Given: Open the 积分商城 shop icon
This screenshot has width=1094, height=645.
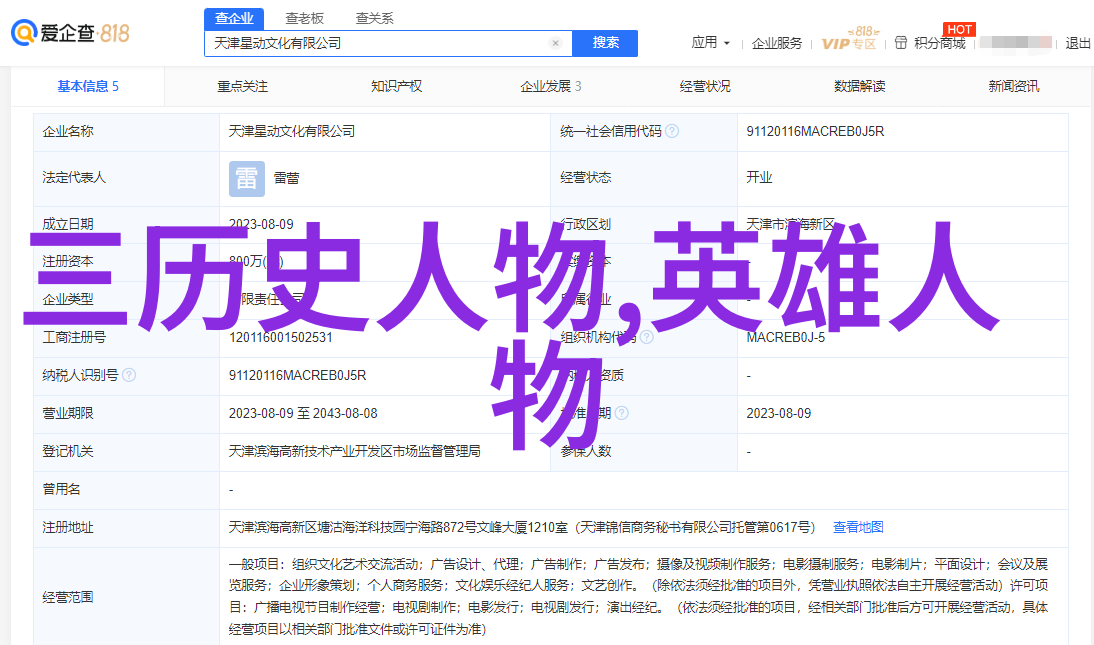Looking at the screenshot, I should pyautogui.click(x=901, y=43).
